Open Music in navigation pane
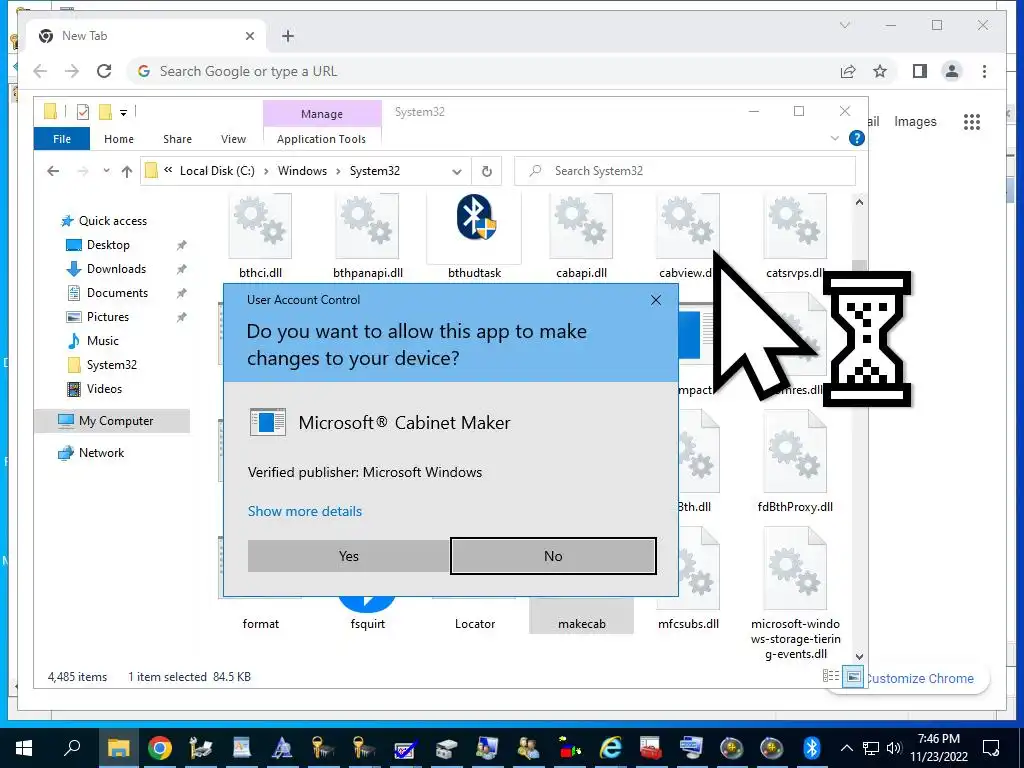The height and width of the screenshot is (768, 1024). (x=103, y=341)
